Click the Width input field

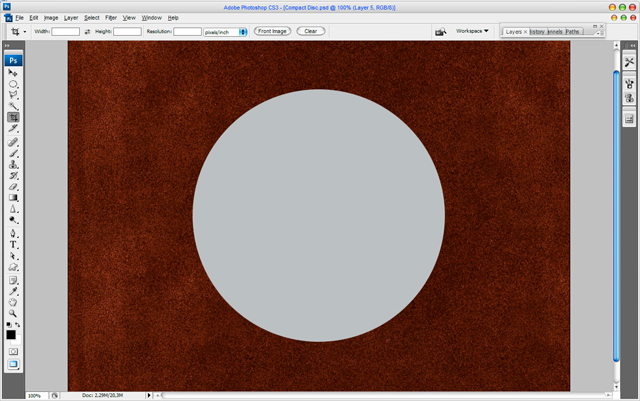65,31
